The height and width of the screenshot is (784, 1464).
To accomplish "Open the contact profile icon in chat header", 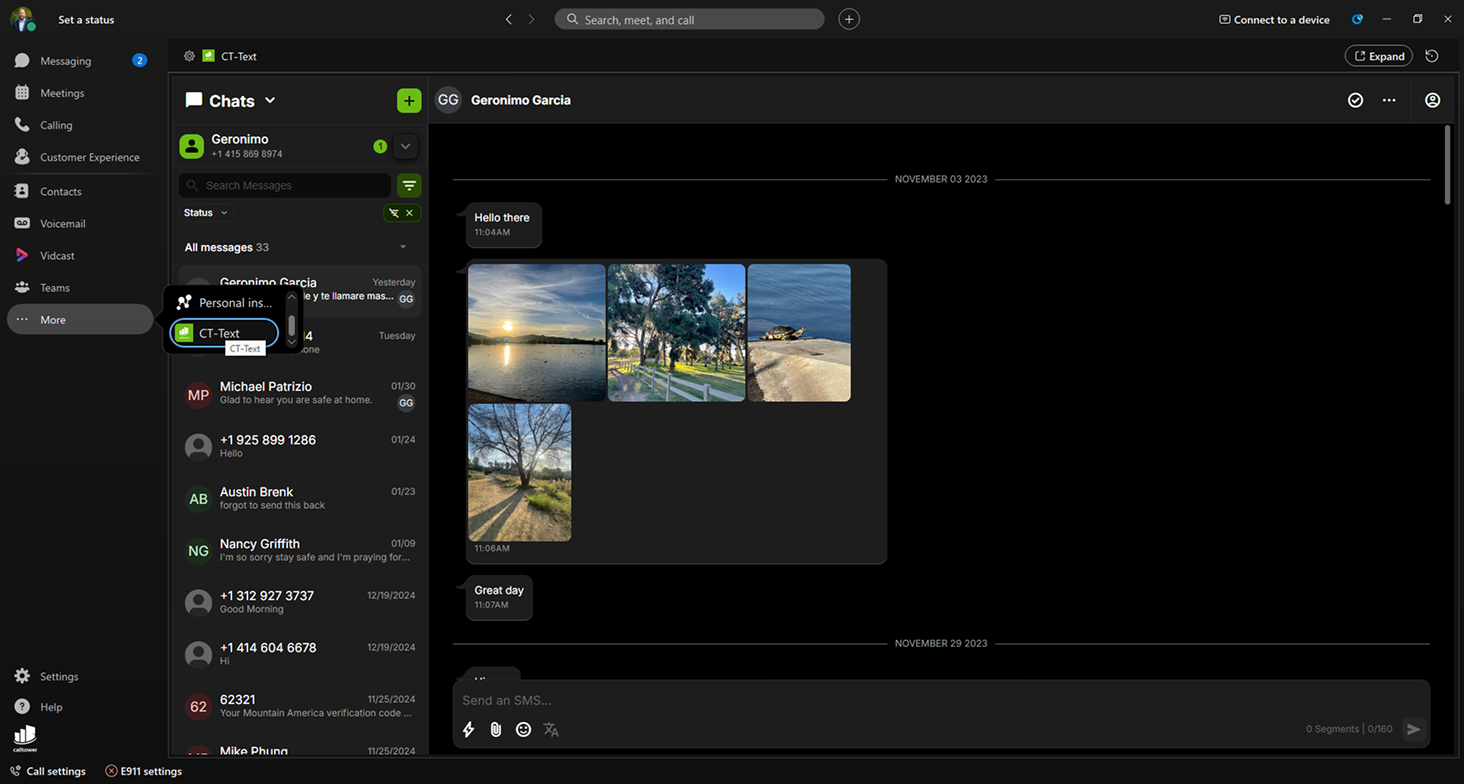I will click(1432, 100).
